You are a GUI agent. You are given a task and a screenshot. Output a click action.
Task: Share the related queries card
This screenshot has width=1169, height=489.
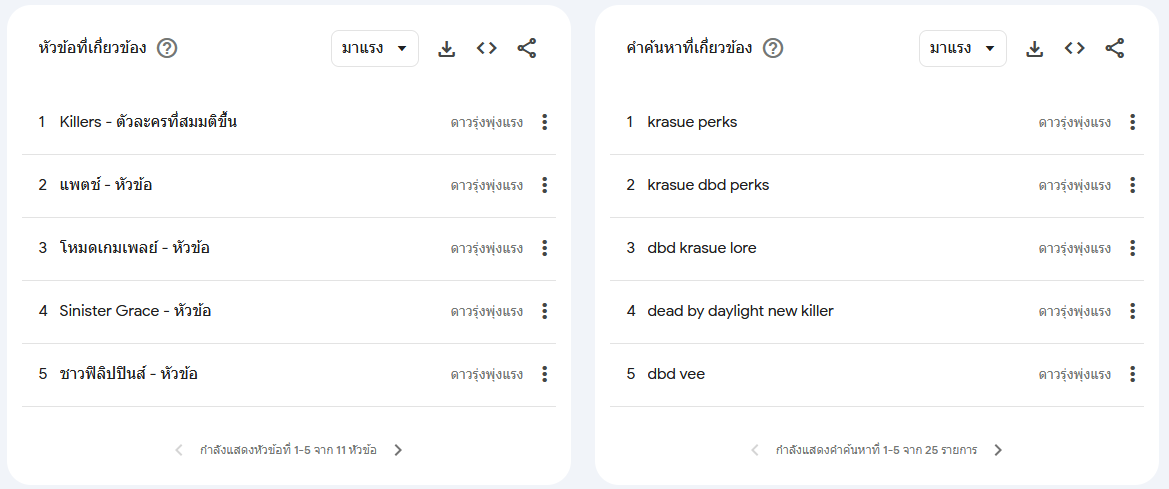point(1115,49)
